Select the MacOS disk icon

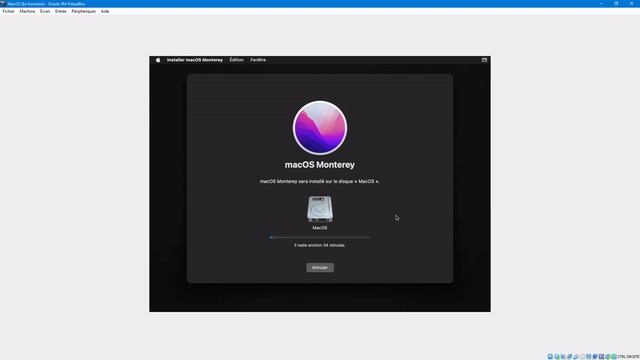(x=320, y=209)
